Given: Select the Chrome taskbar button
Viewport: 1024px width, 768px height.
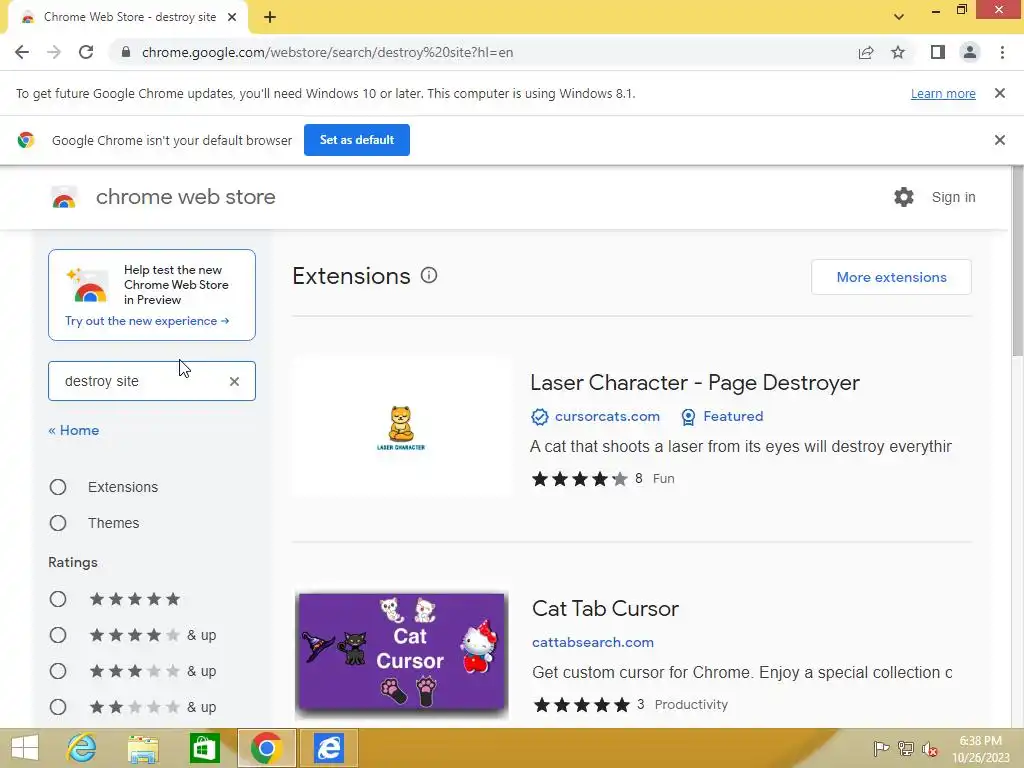Looking at the screenshot, I should (266, 748).
